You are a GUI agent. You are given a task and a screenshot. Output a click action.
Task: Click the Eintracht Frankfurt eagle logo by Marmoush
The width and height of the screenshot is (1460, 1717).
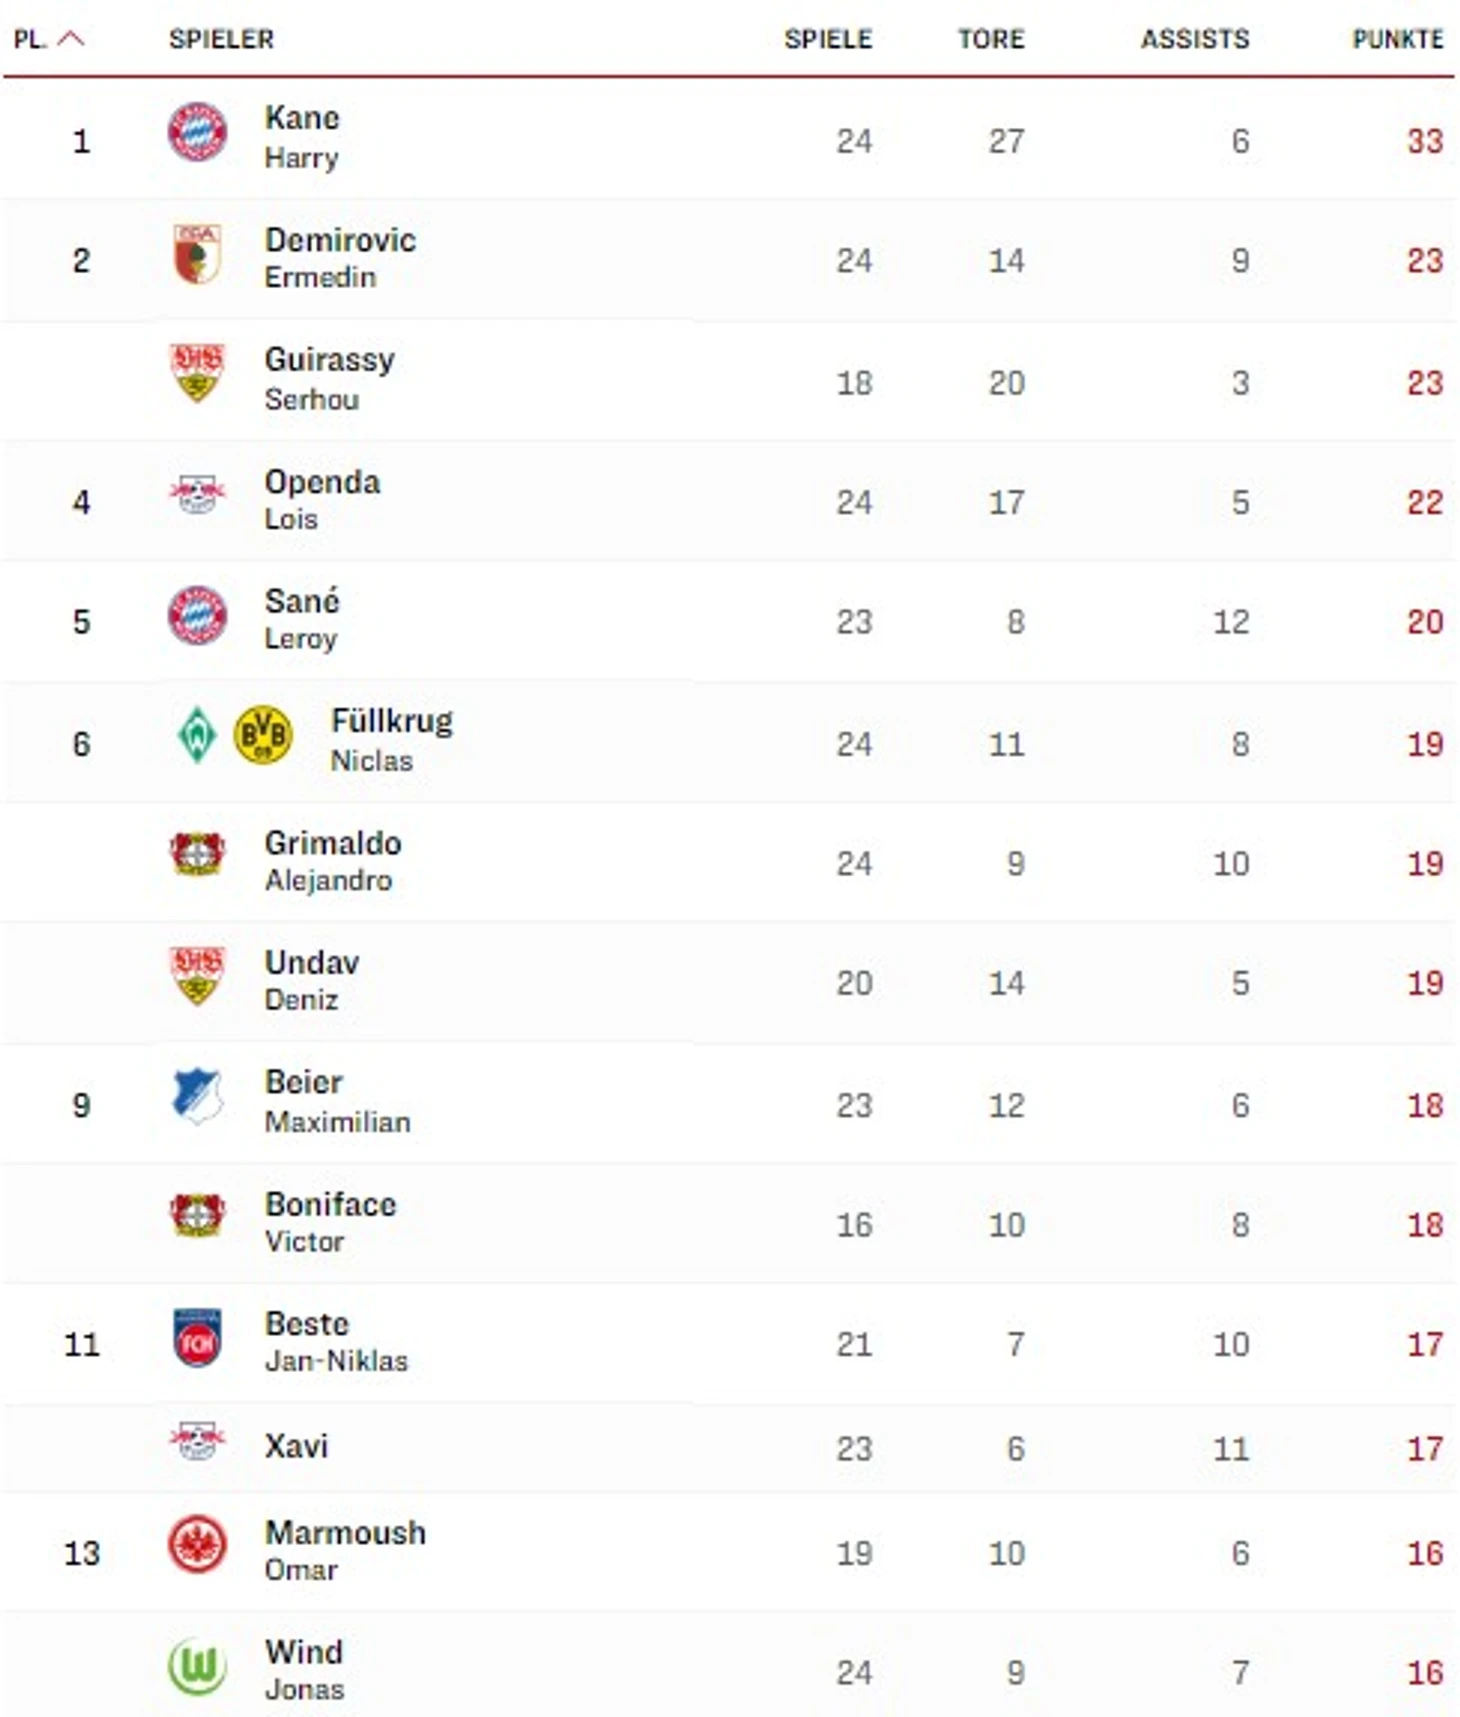point(197,1545)
